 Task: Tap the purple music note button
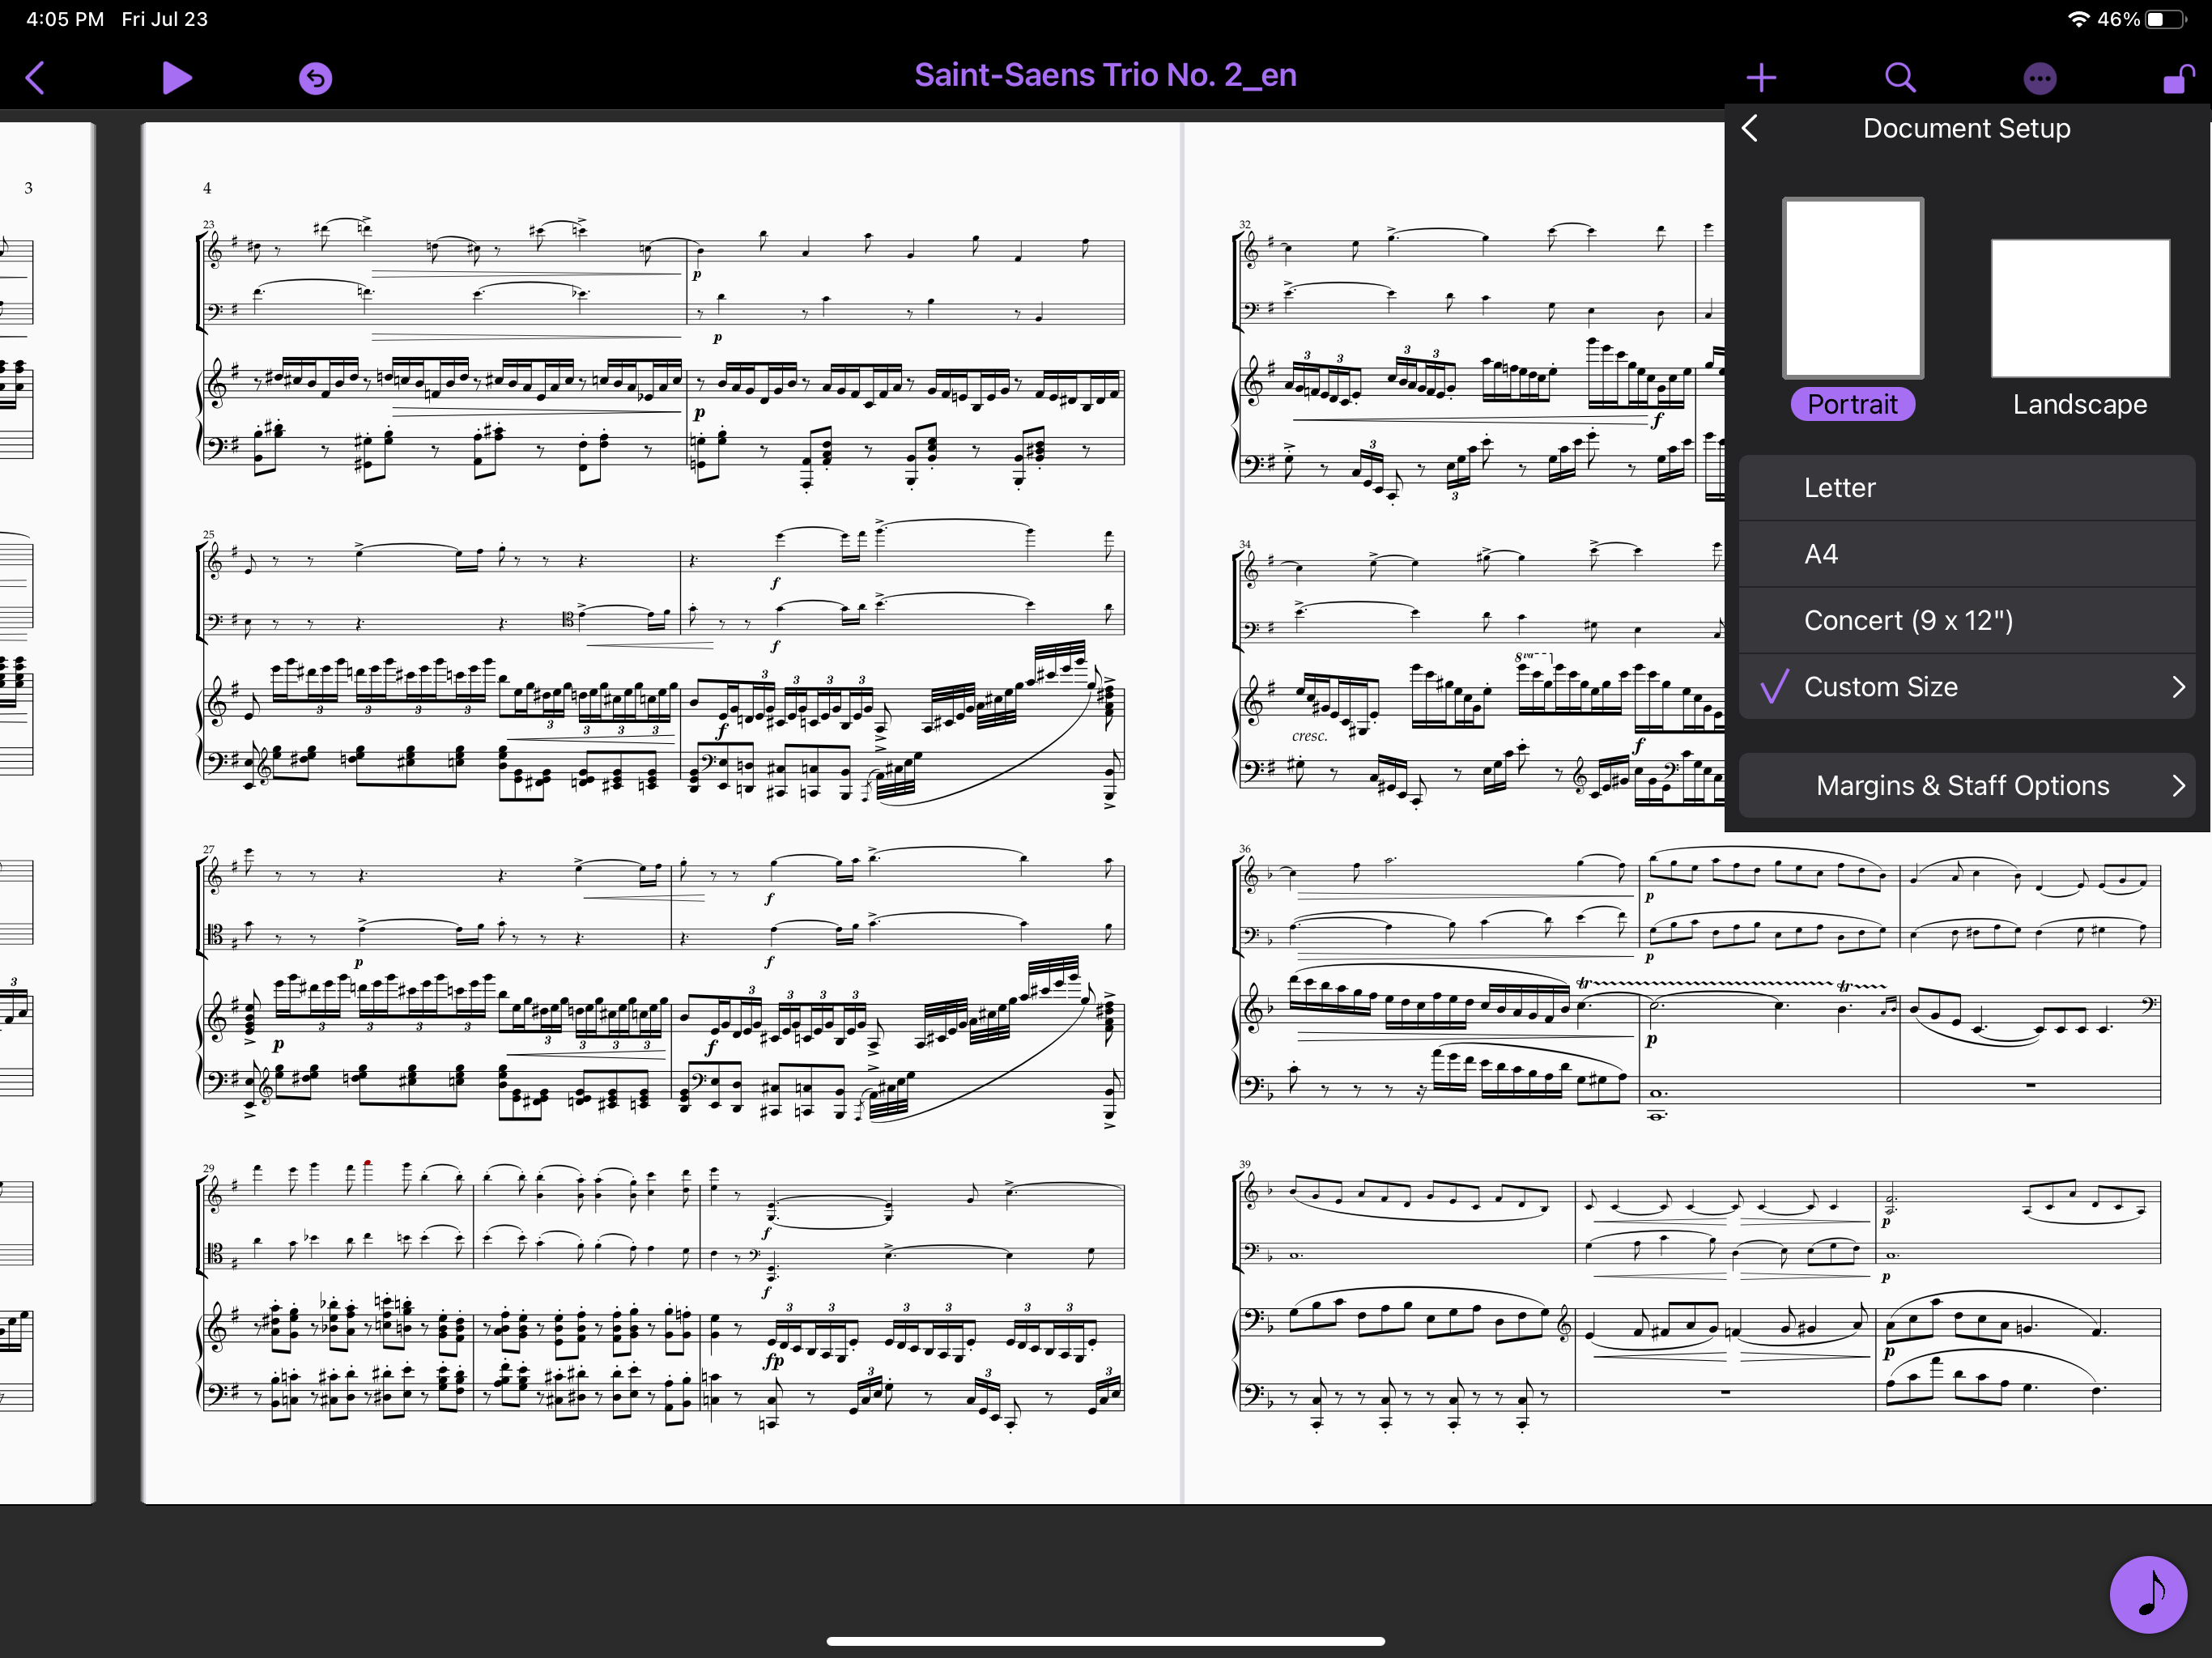(x=2147, y=1593)
